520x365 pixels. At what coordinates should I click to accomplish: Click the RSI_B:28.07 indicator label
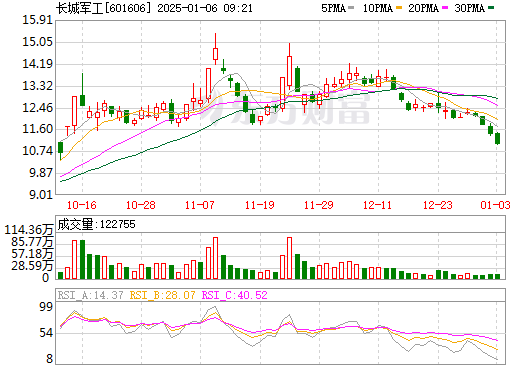tap(162, 295)
